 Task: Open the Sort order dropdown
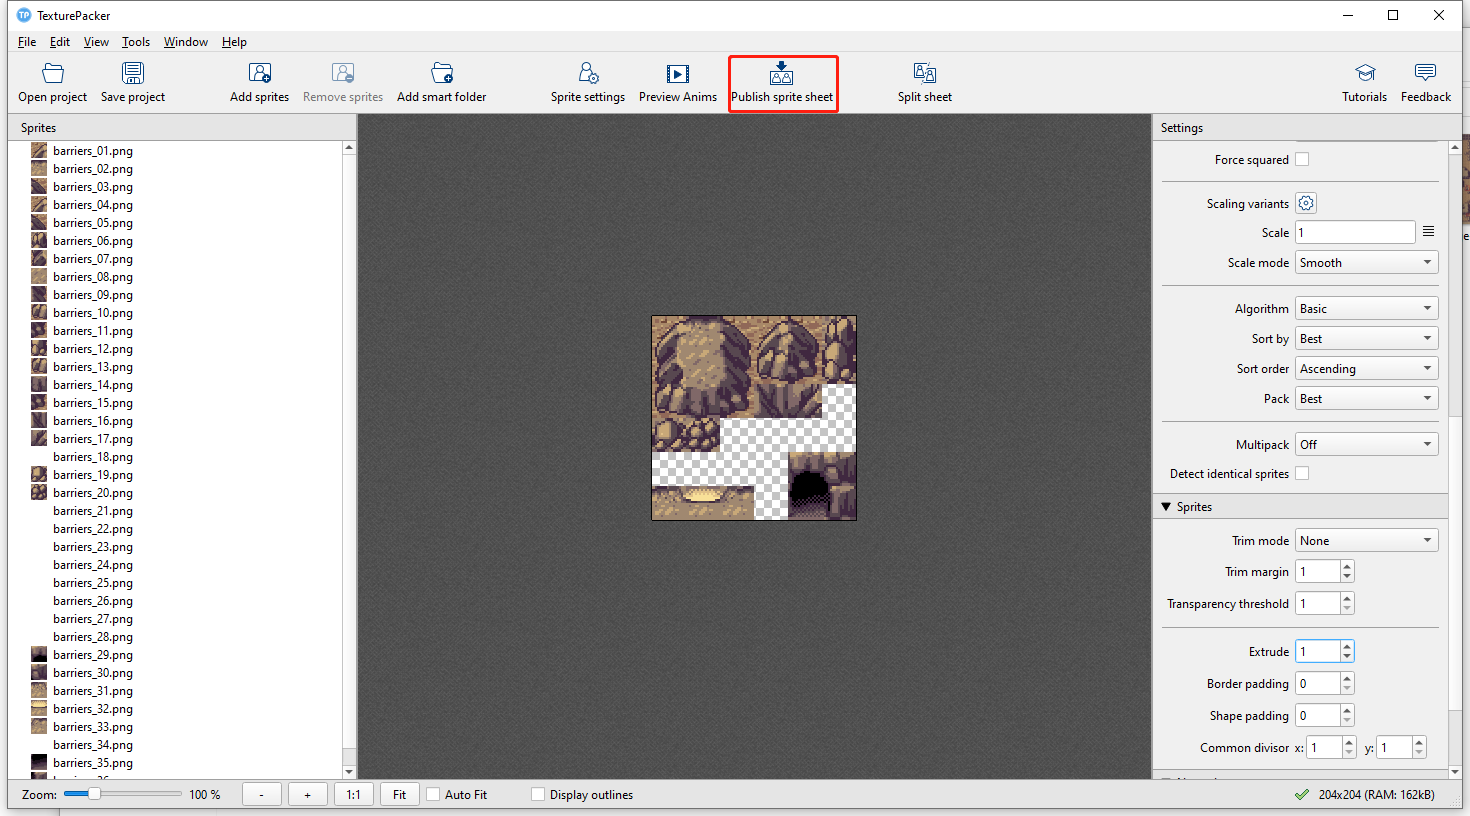1367,368
